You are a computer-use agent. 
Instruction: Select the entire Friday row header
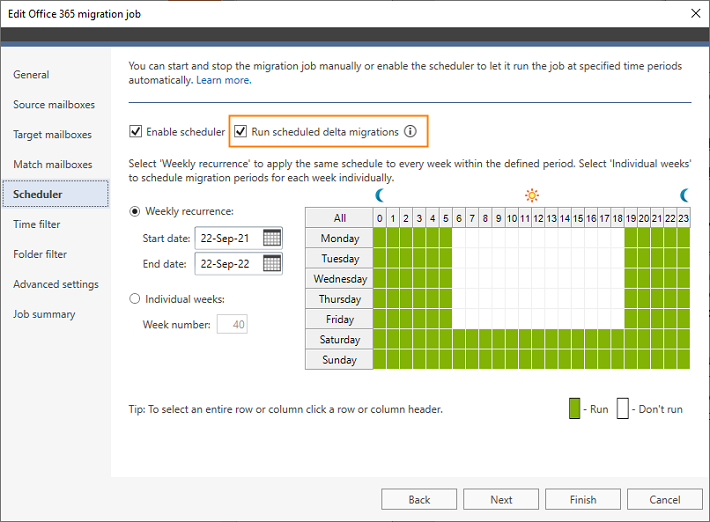(339, 319)
